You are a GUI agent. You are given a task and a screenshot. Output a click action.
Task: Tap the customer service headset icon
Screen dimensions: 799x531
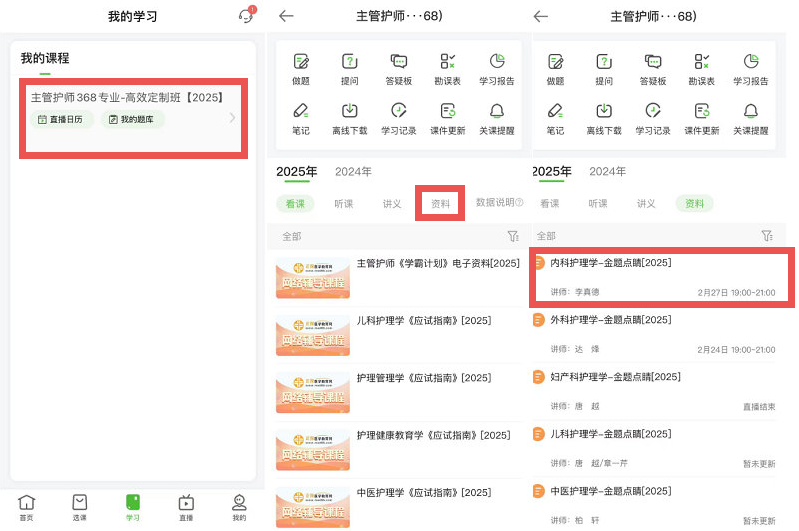click(245, 16)
